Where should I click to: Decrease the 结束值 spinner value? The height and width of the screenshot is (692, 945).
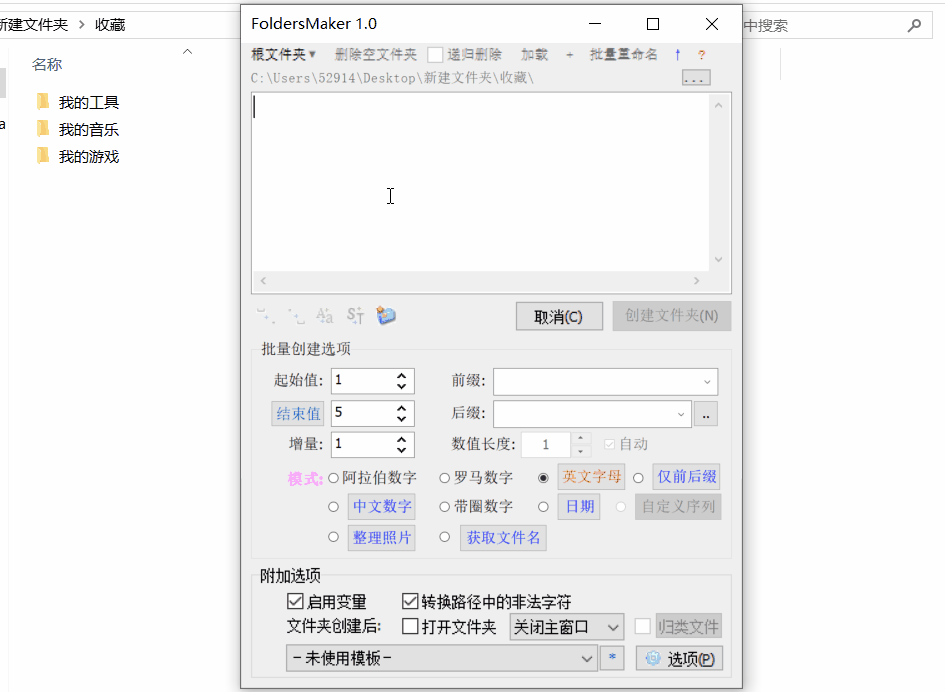pos(401,419)
